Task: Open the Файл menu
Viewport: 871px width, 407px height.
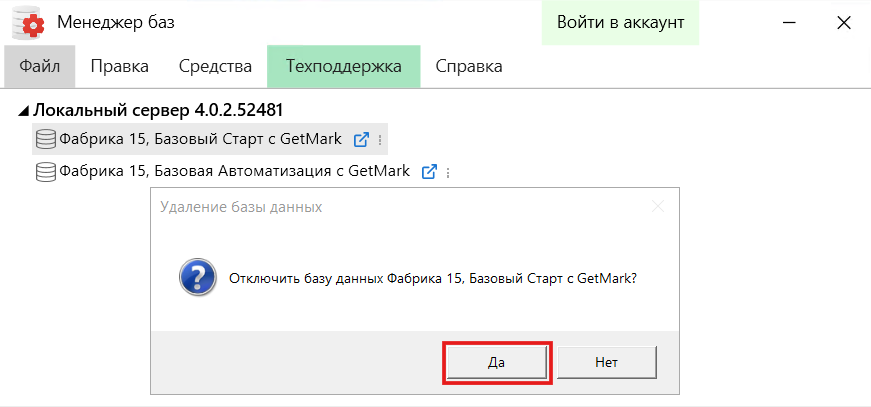Action: [39, 67]
